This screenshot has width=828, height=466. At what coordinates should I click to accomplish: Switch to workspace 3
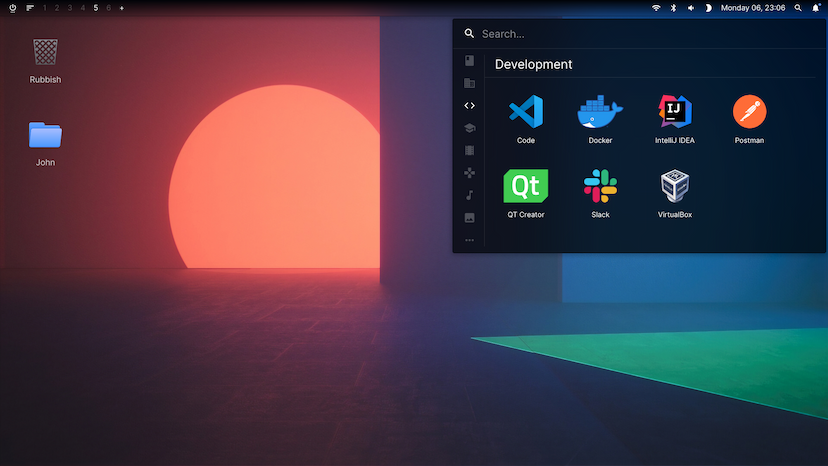coord(70,8)
